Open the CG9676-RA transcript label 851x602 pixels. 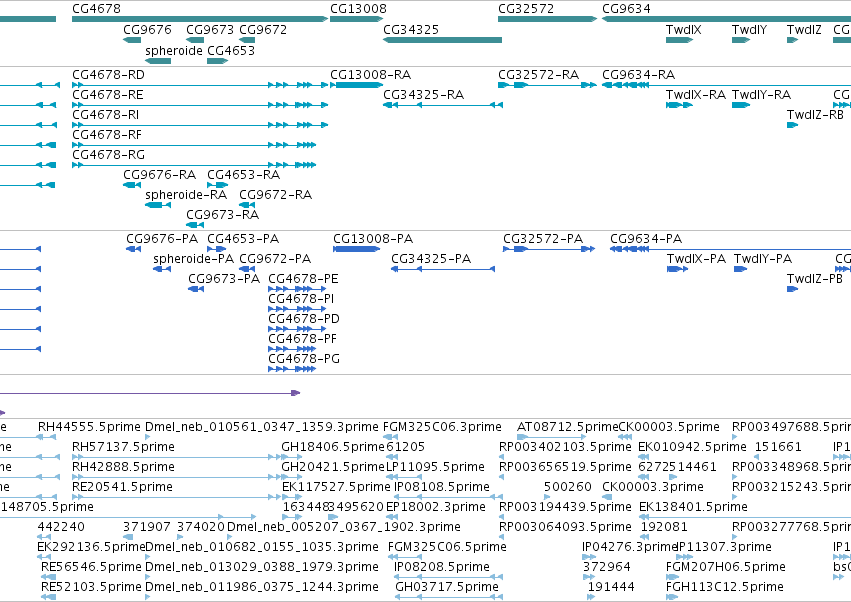pos(159,175)
